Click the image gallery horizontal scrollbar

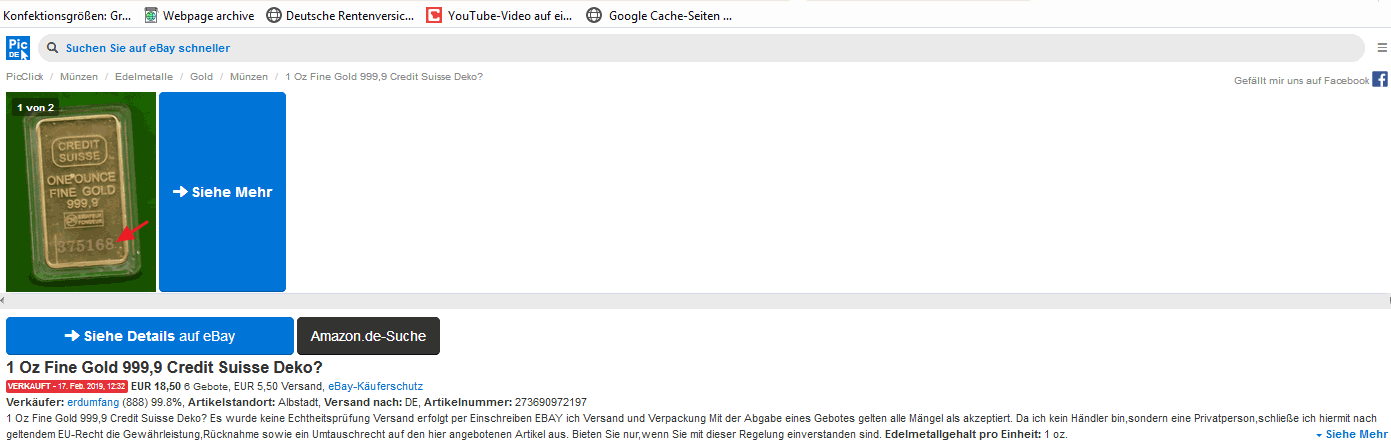pyautogui.click(x=695, y=300)
